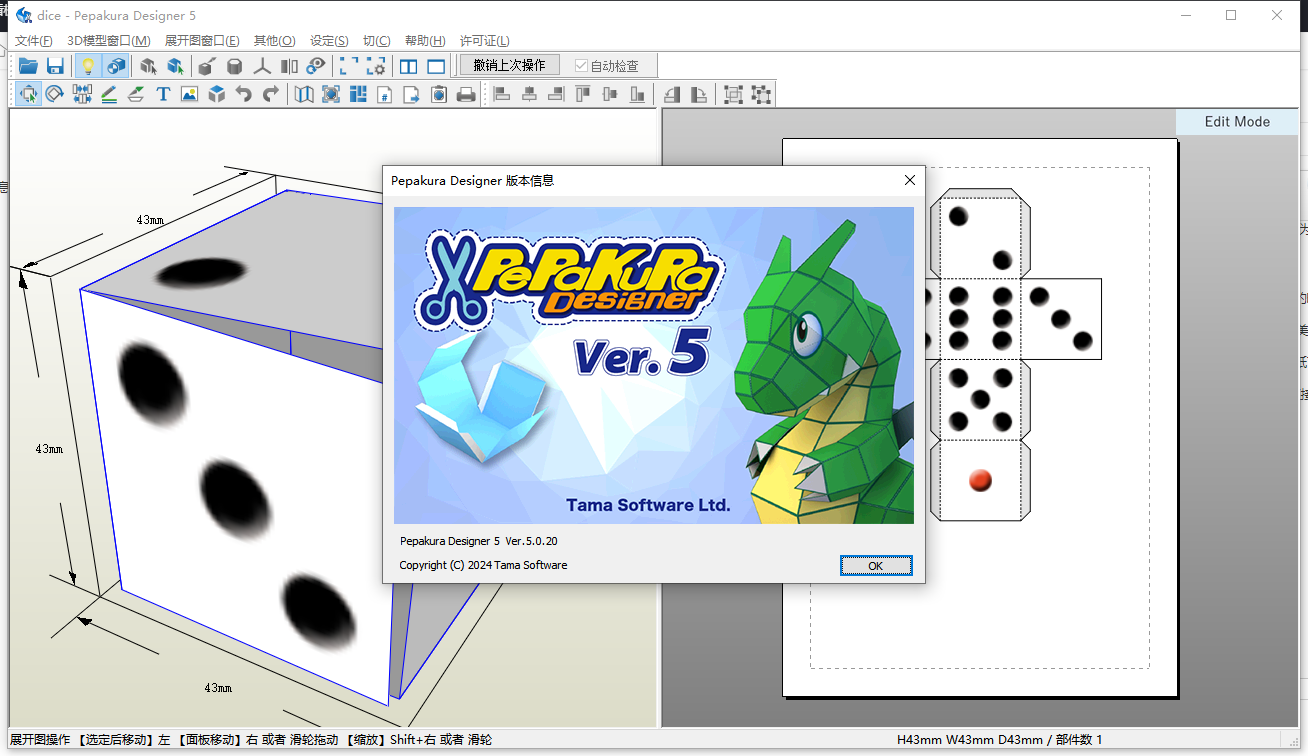
Task: Select the edge color pencil tool
Action: click(x=109, y=94)
